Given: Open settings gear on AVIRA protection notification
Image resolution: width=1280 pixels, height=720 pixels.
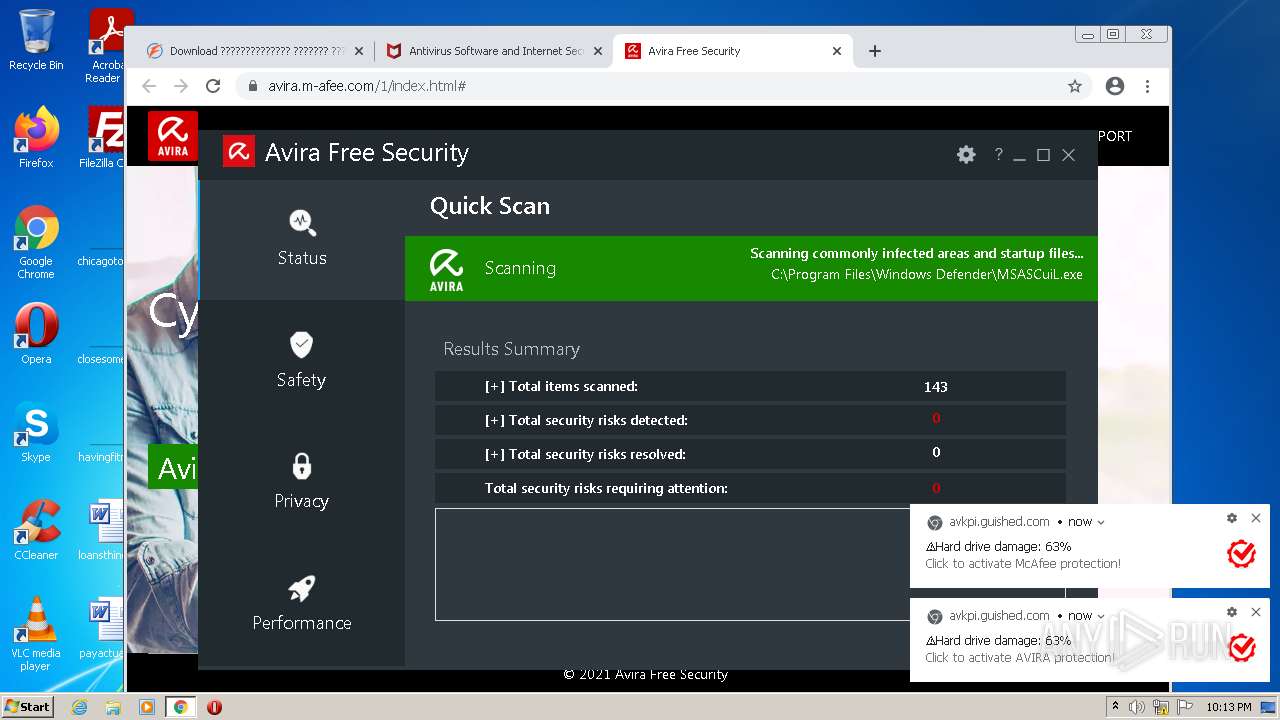Looking at the screenshot, I should click(1232, 612).
